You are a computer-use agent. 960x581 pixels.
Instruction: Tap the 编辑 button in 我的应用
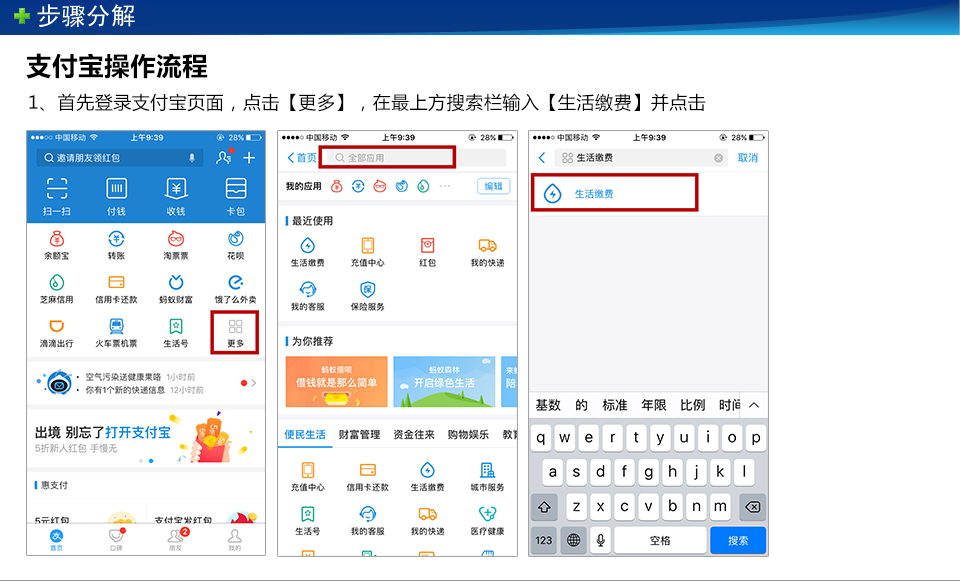pyautogui.click(x=493, y=186)
